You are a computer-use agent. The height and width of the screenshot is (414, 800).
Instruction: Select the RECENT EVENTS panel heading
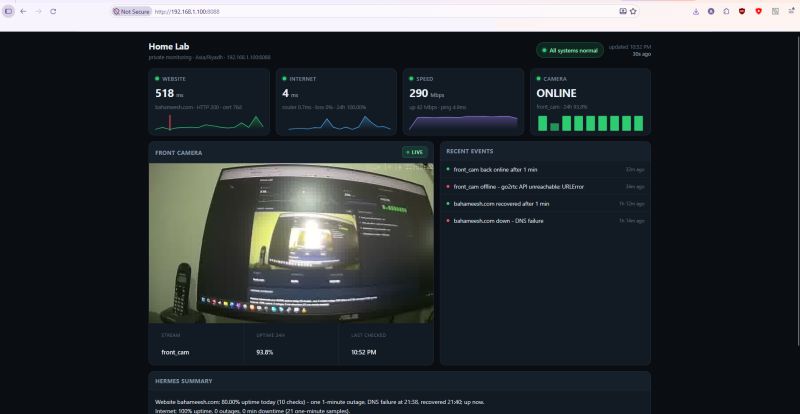tap(469, 151)
